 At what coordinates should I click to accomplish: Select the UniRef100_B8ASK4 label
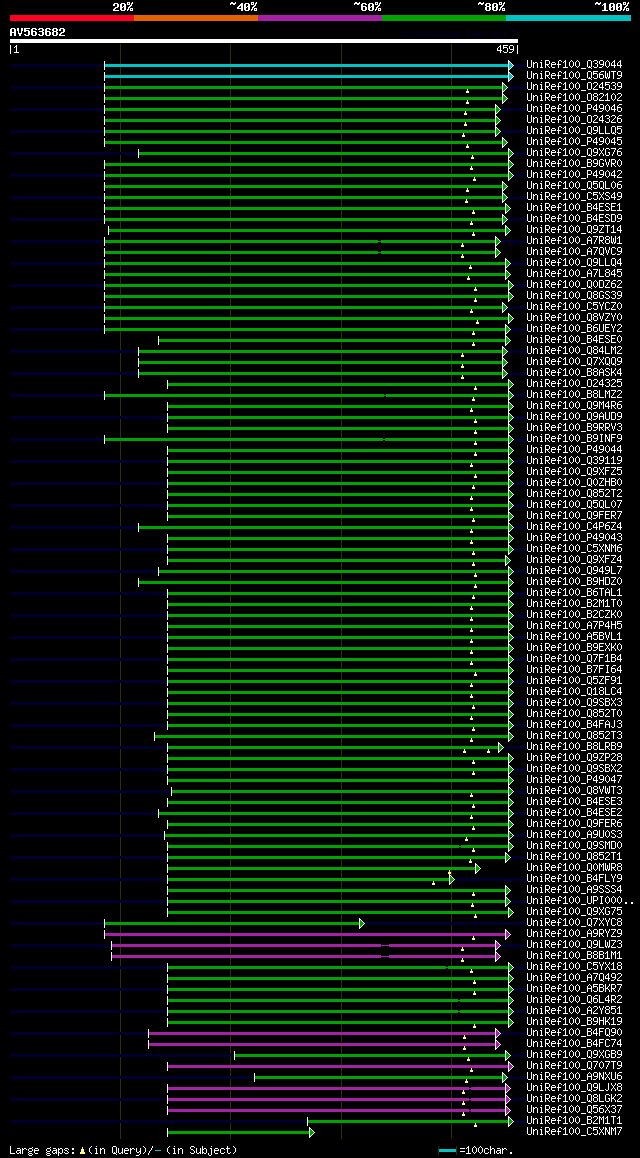click(x=574, y=373)
